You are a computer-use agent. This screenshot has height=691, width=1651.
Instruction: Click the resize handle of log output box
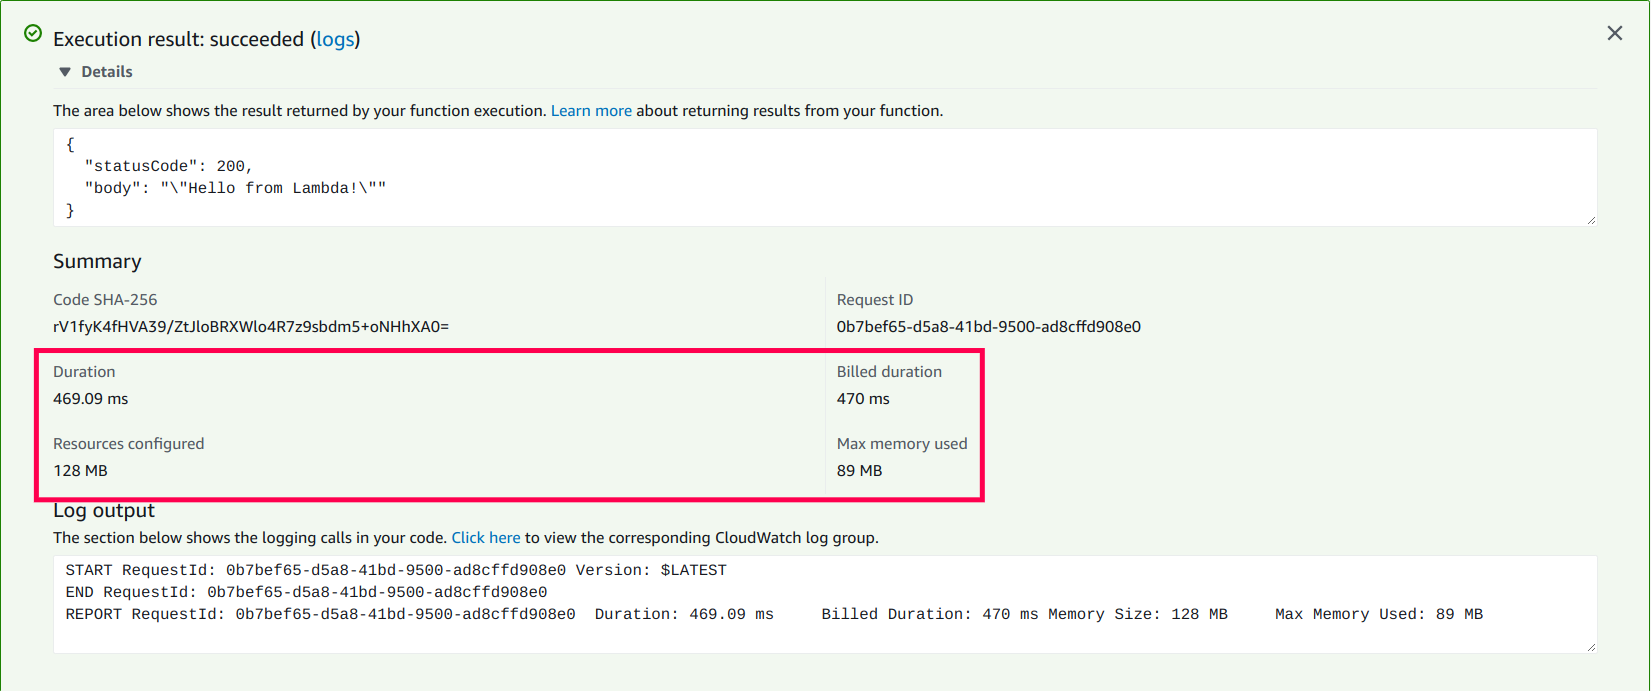pyautogui.click(x=1590, y=647)
